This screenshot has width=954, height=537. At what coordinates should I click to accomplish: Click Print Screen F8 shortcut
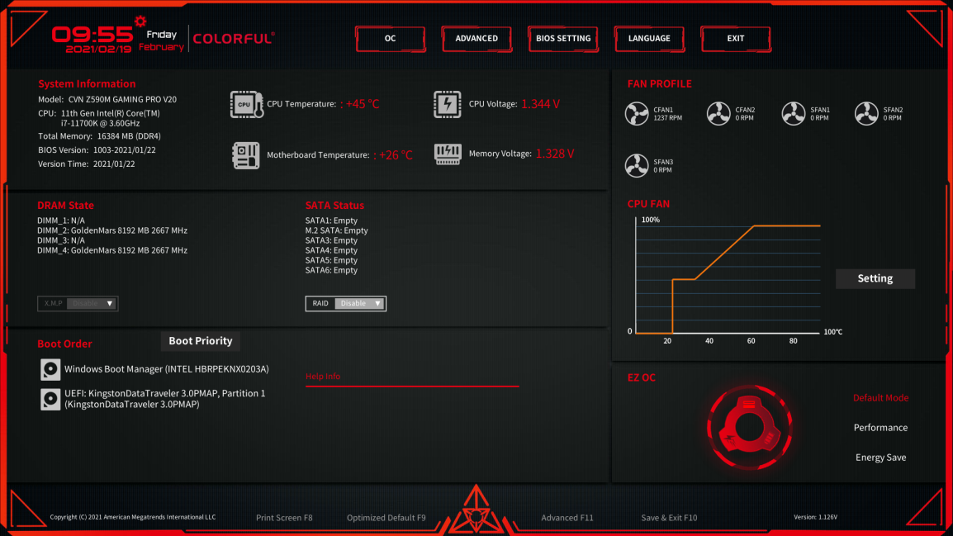284,518
